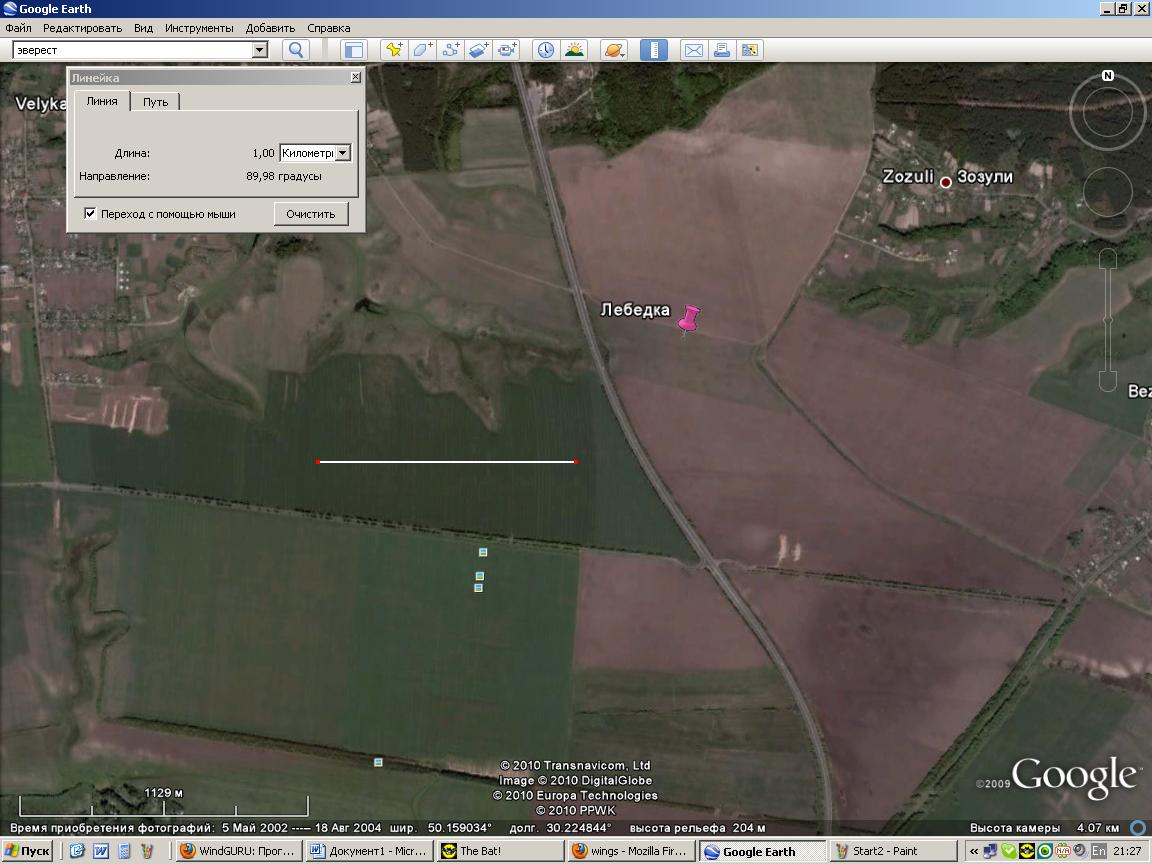The width and height of the screenshot is (1152, 864).
Task: Click the zoom slider on the right
Action: (x=1107, y=320)
